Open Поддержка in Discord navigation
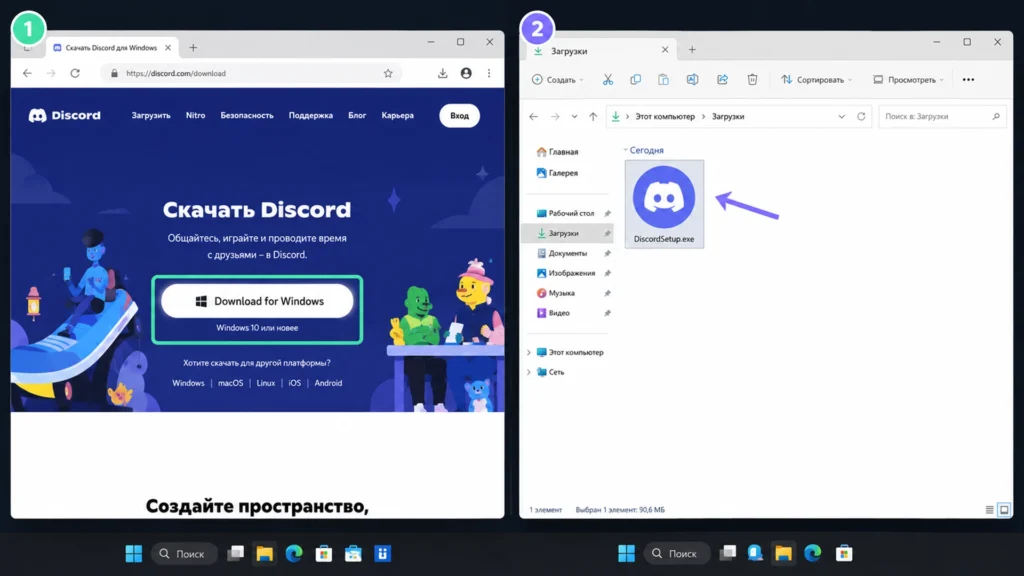This screenshot has width=1024, height=576. [311, 116]
